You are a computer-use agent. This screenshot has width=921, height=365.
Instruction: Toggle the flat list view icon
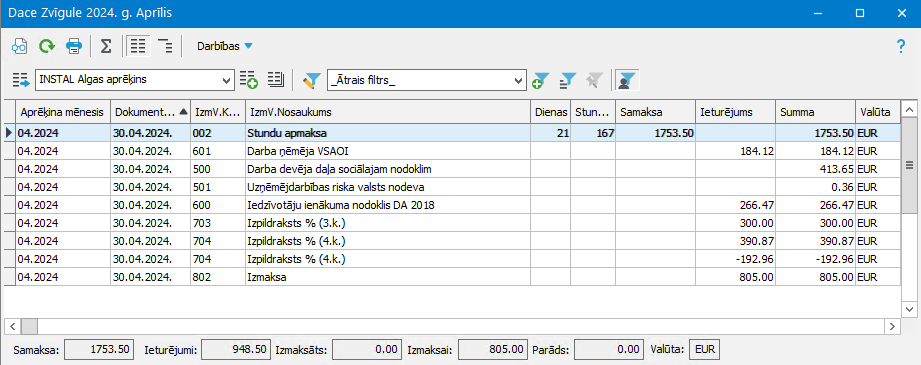click(138, 46)
